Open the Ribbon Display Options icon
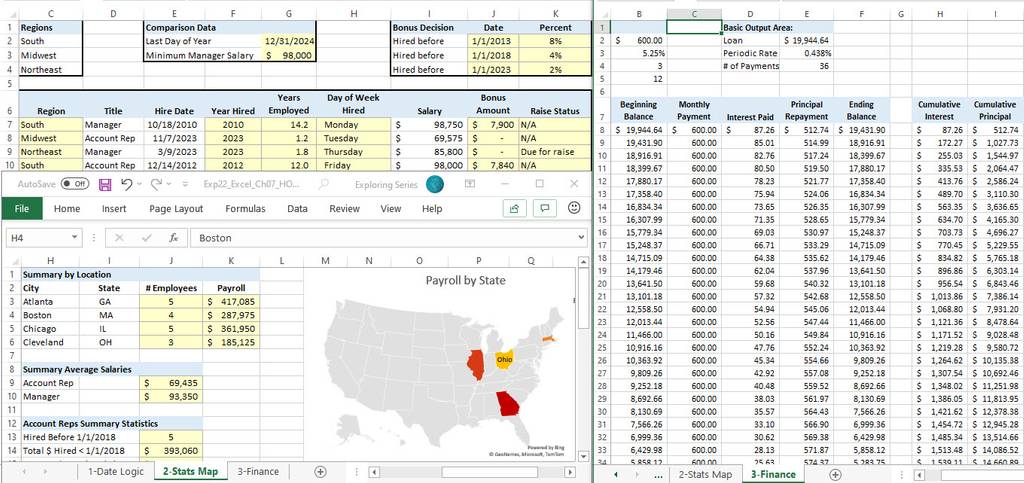 coord(470,185)
